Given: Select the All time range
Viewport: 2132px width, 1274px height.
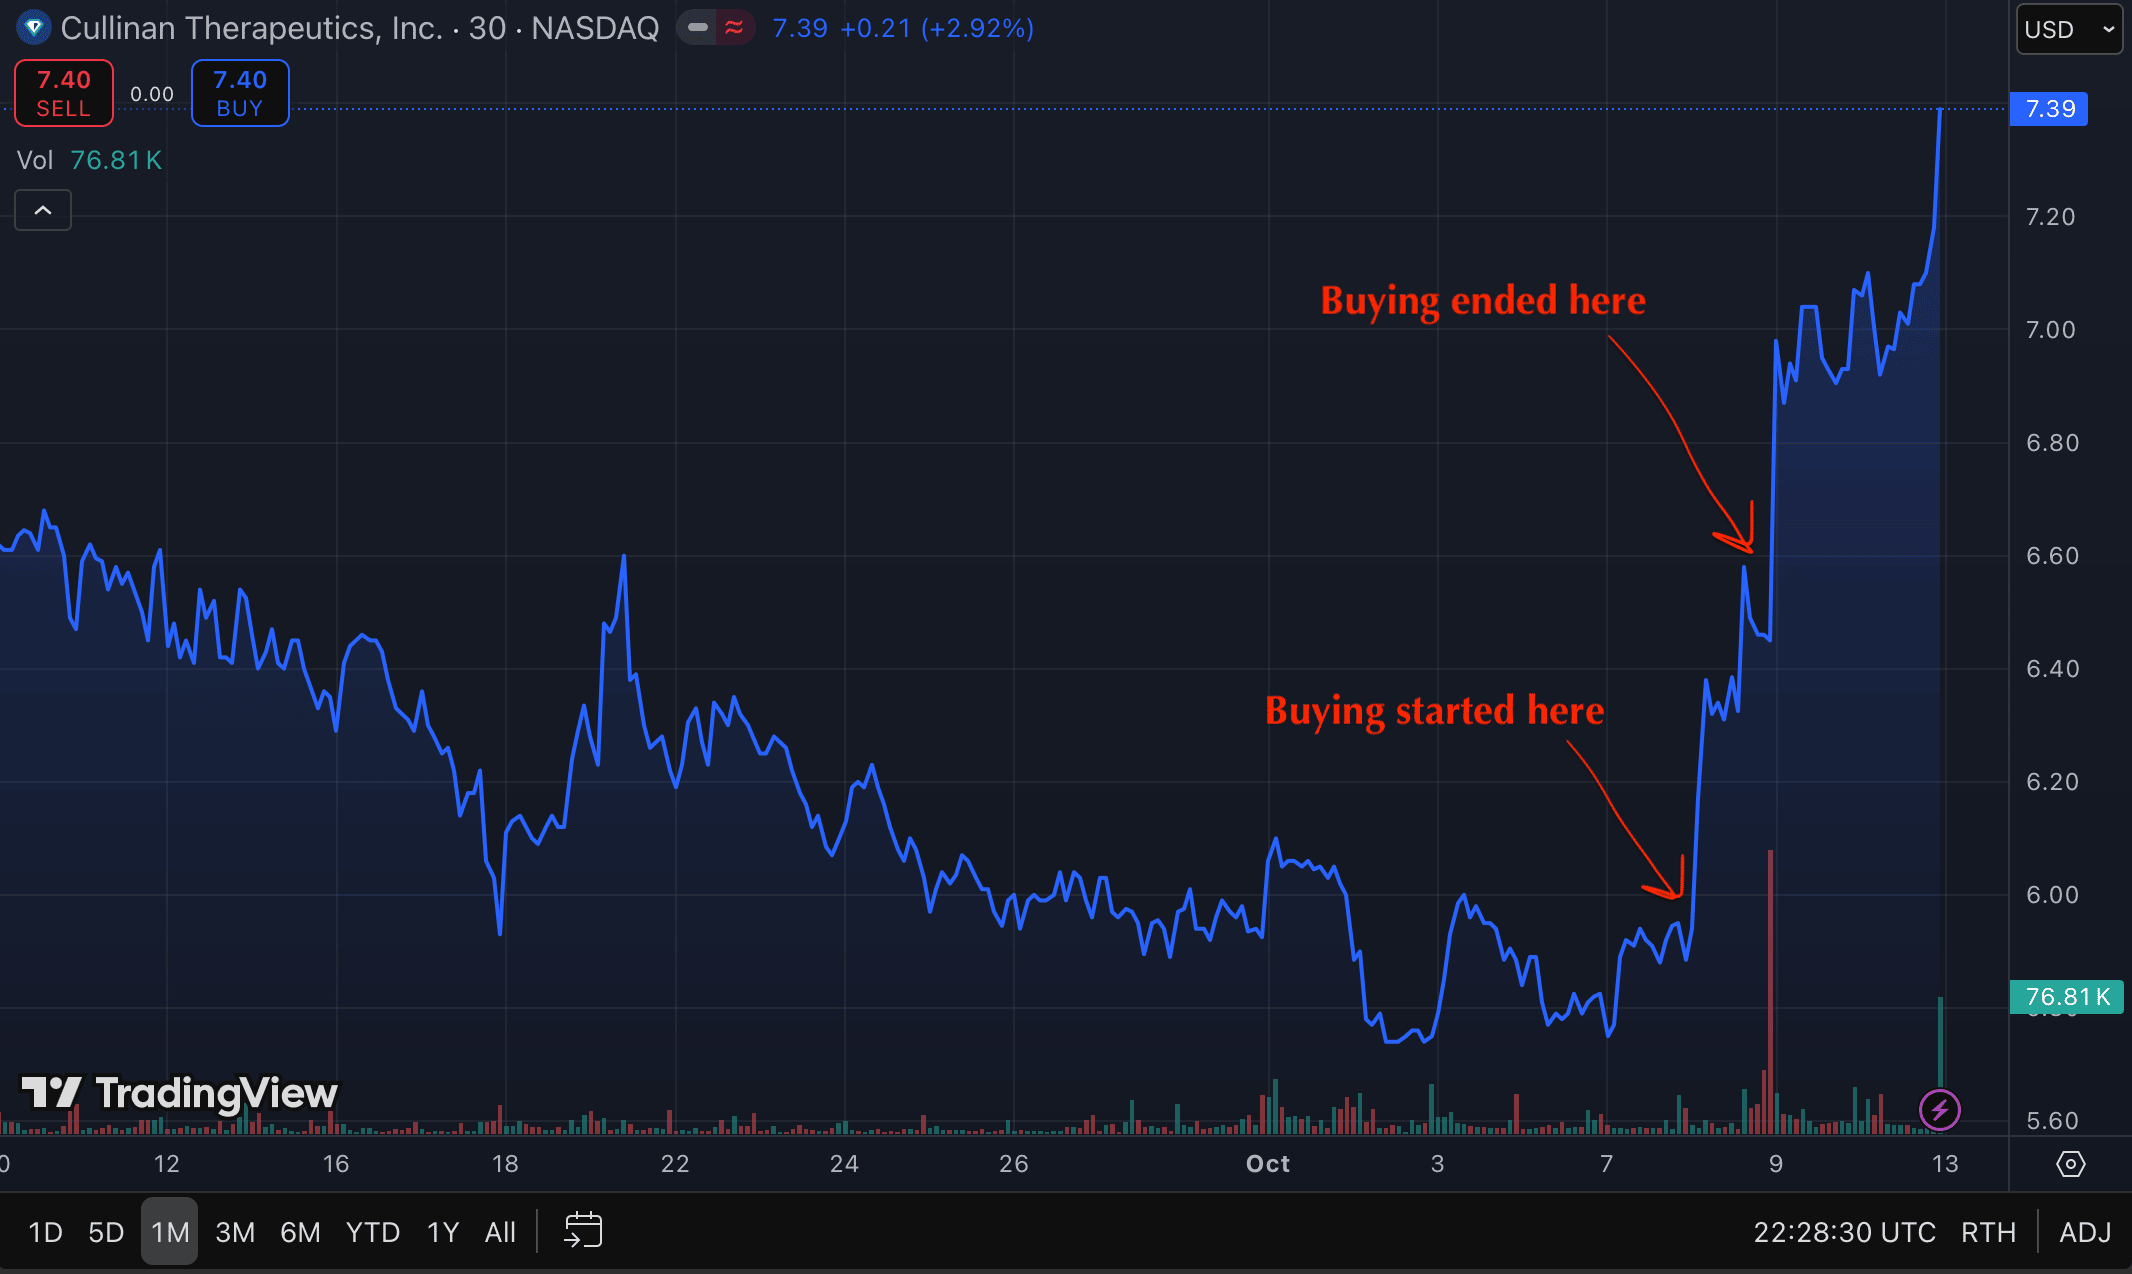Looking at the screenshot, I should (500, 1232).
